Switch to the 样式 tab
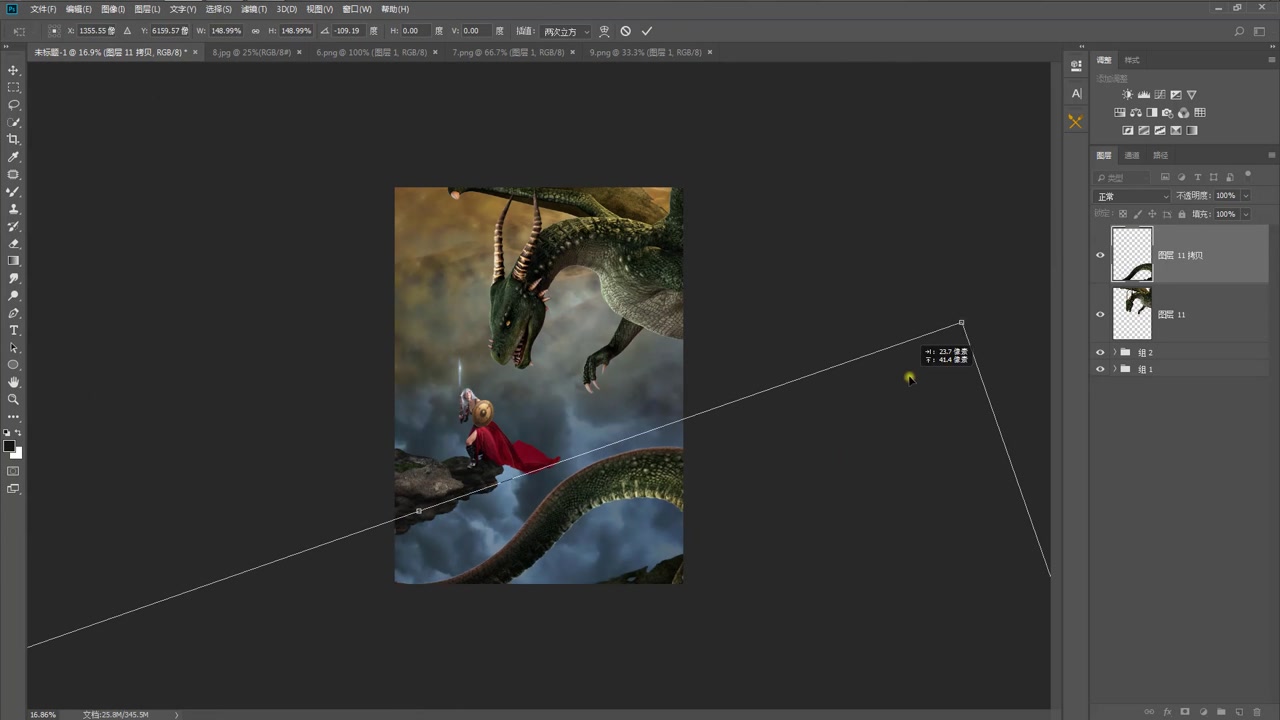 pos(1132,60)
